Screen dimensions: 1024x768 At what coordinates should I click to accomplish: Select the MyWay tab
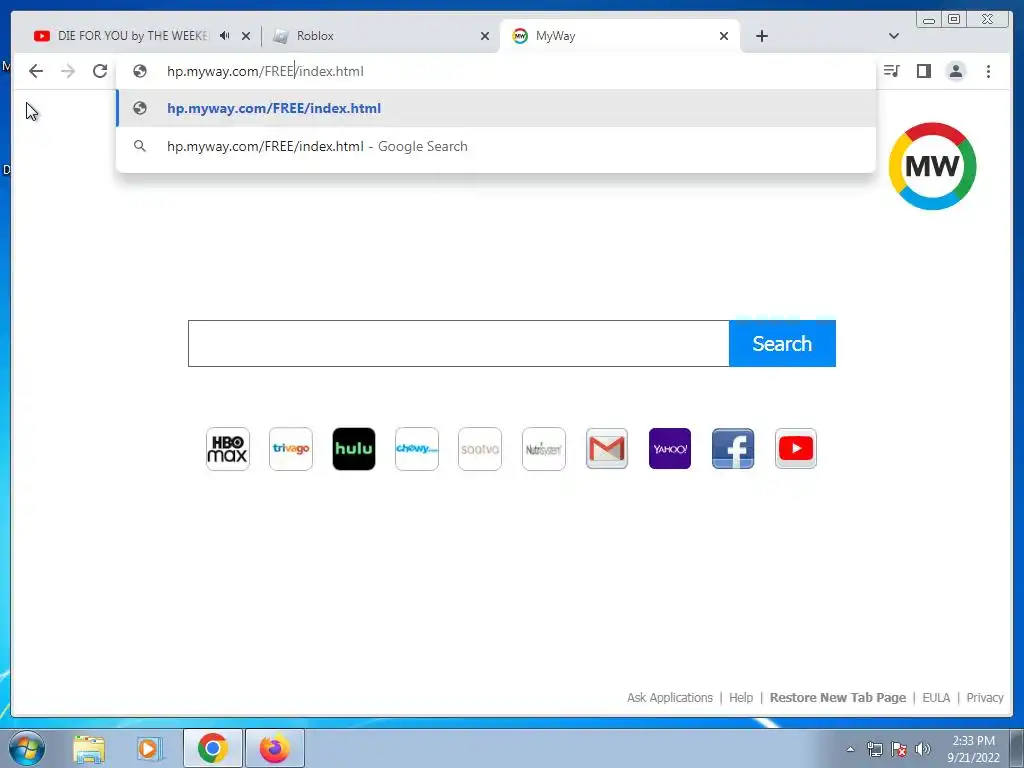coord(619,36)
